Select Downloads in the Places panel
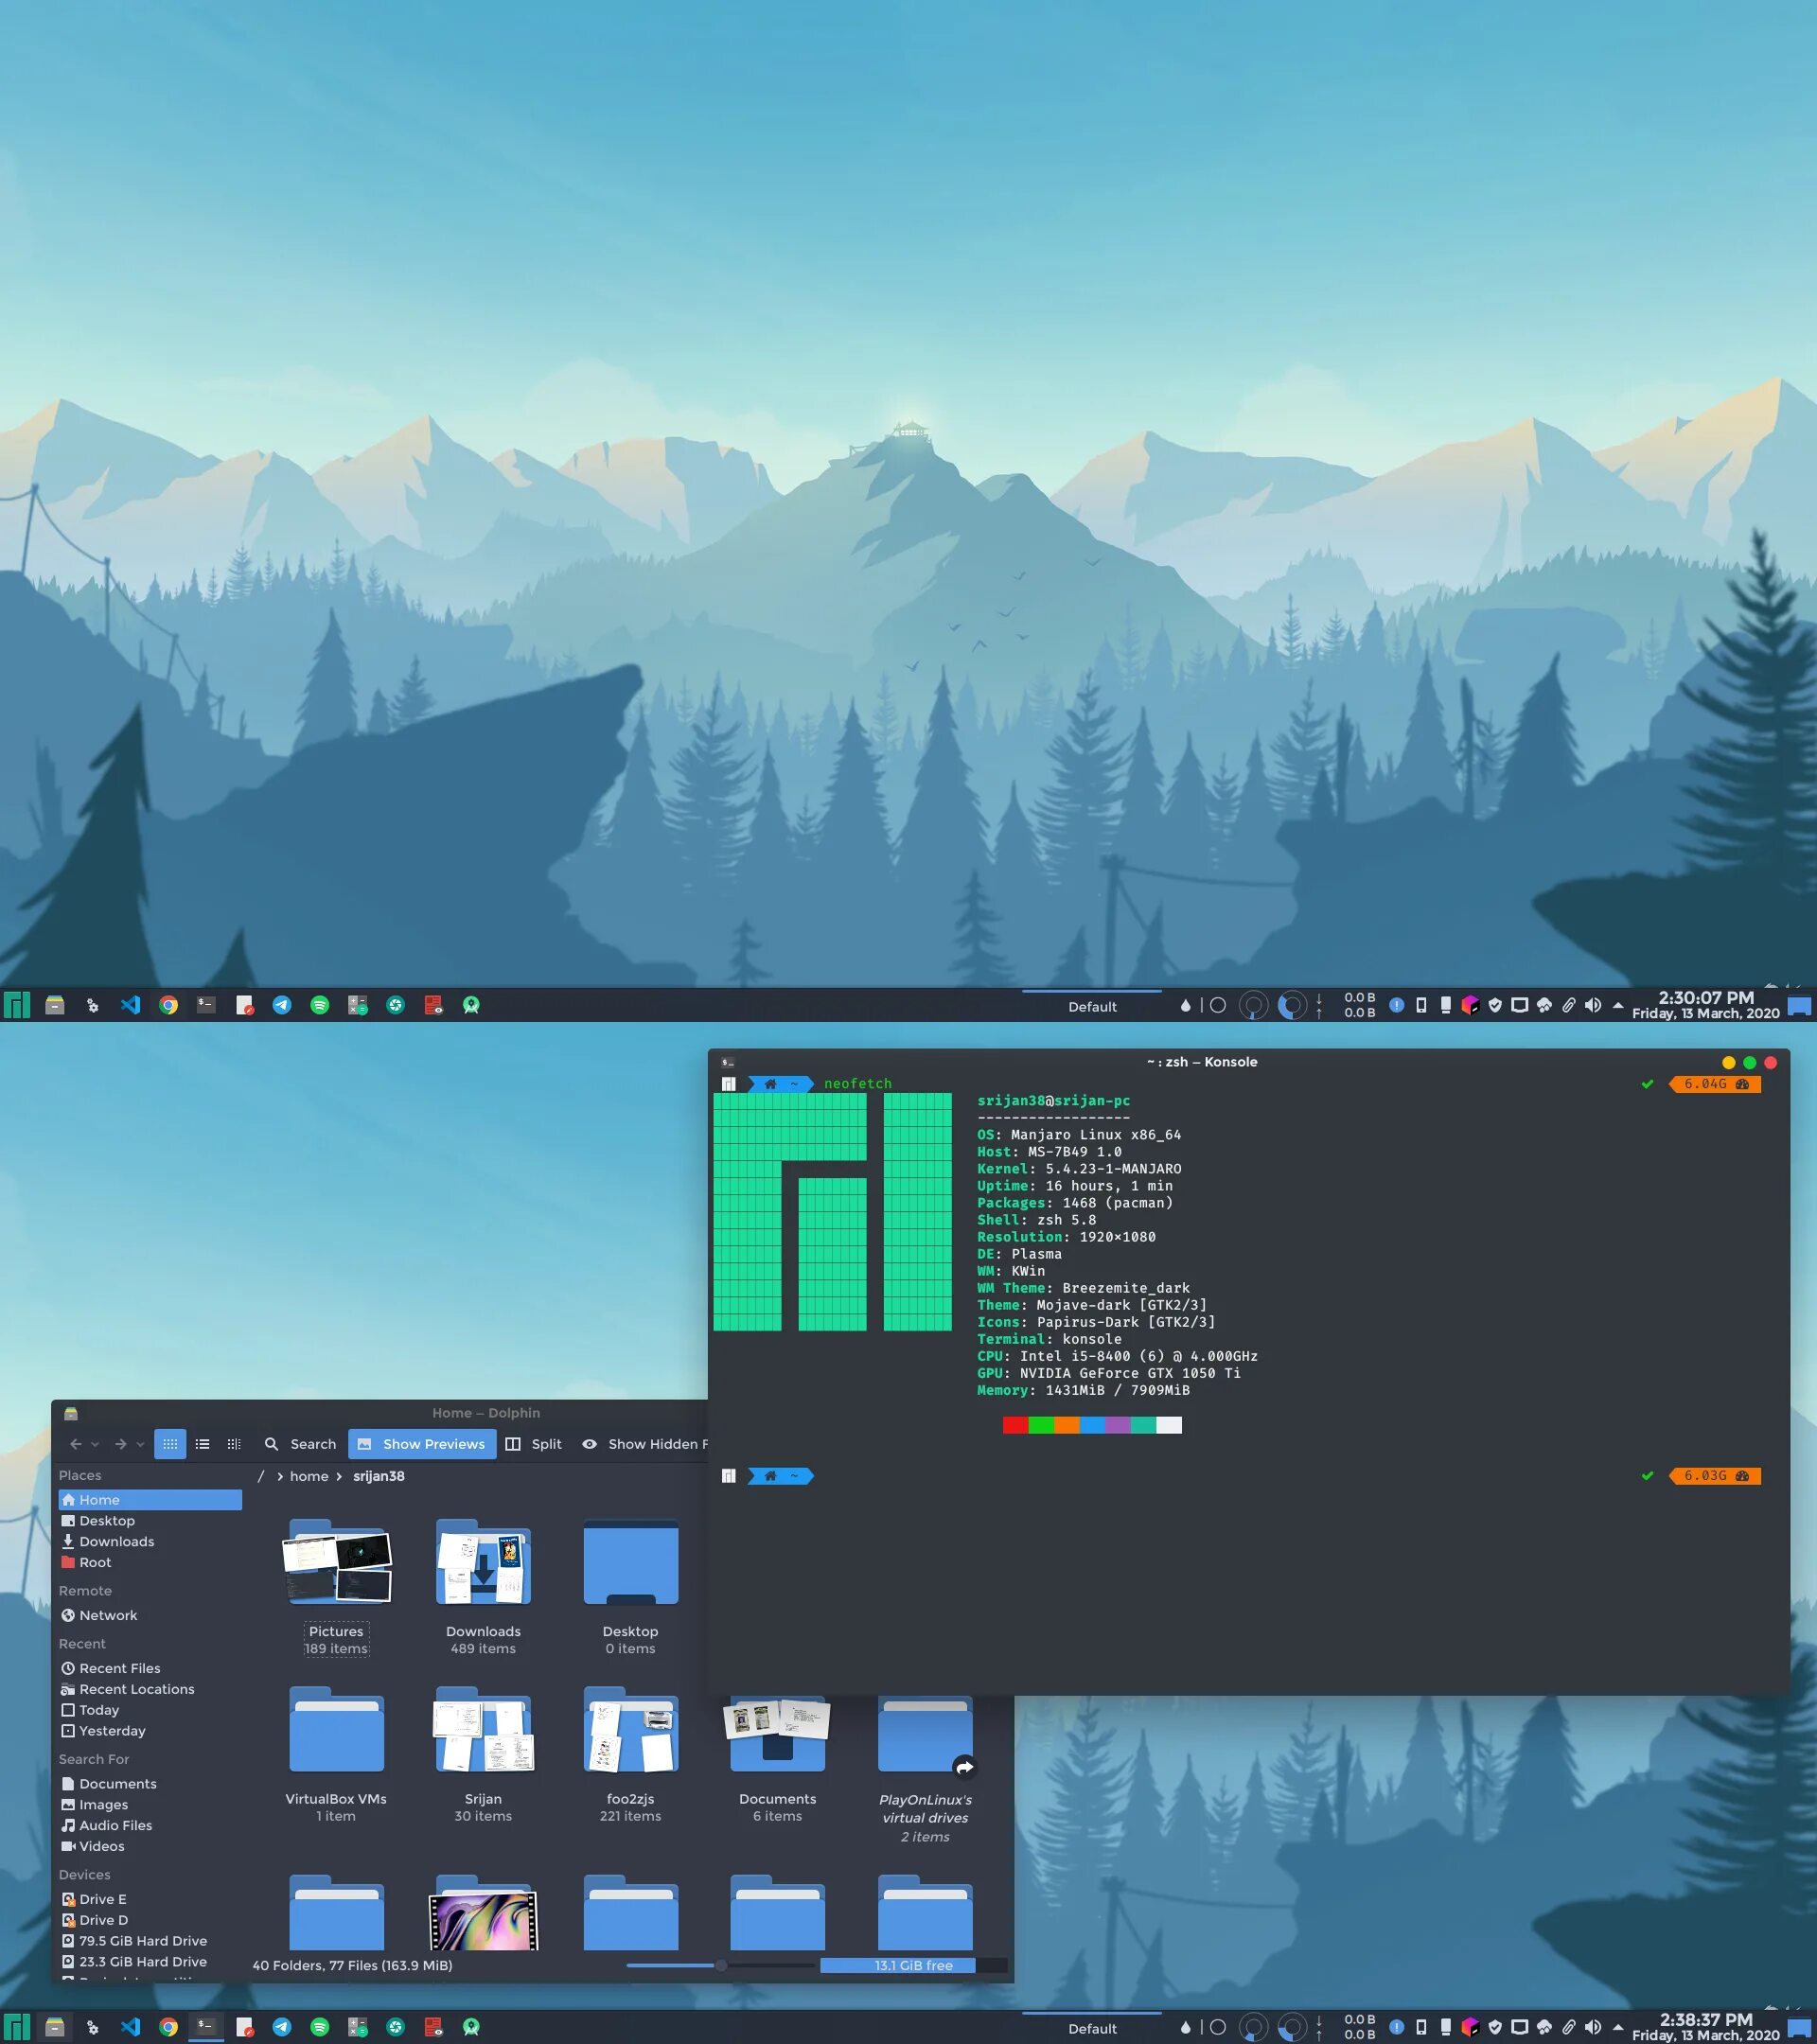The height and width of the screenshot is (2044, 1817). pos(116,1541)
